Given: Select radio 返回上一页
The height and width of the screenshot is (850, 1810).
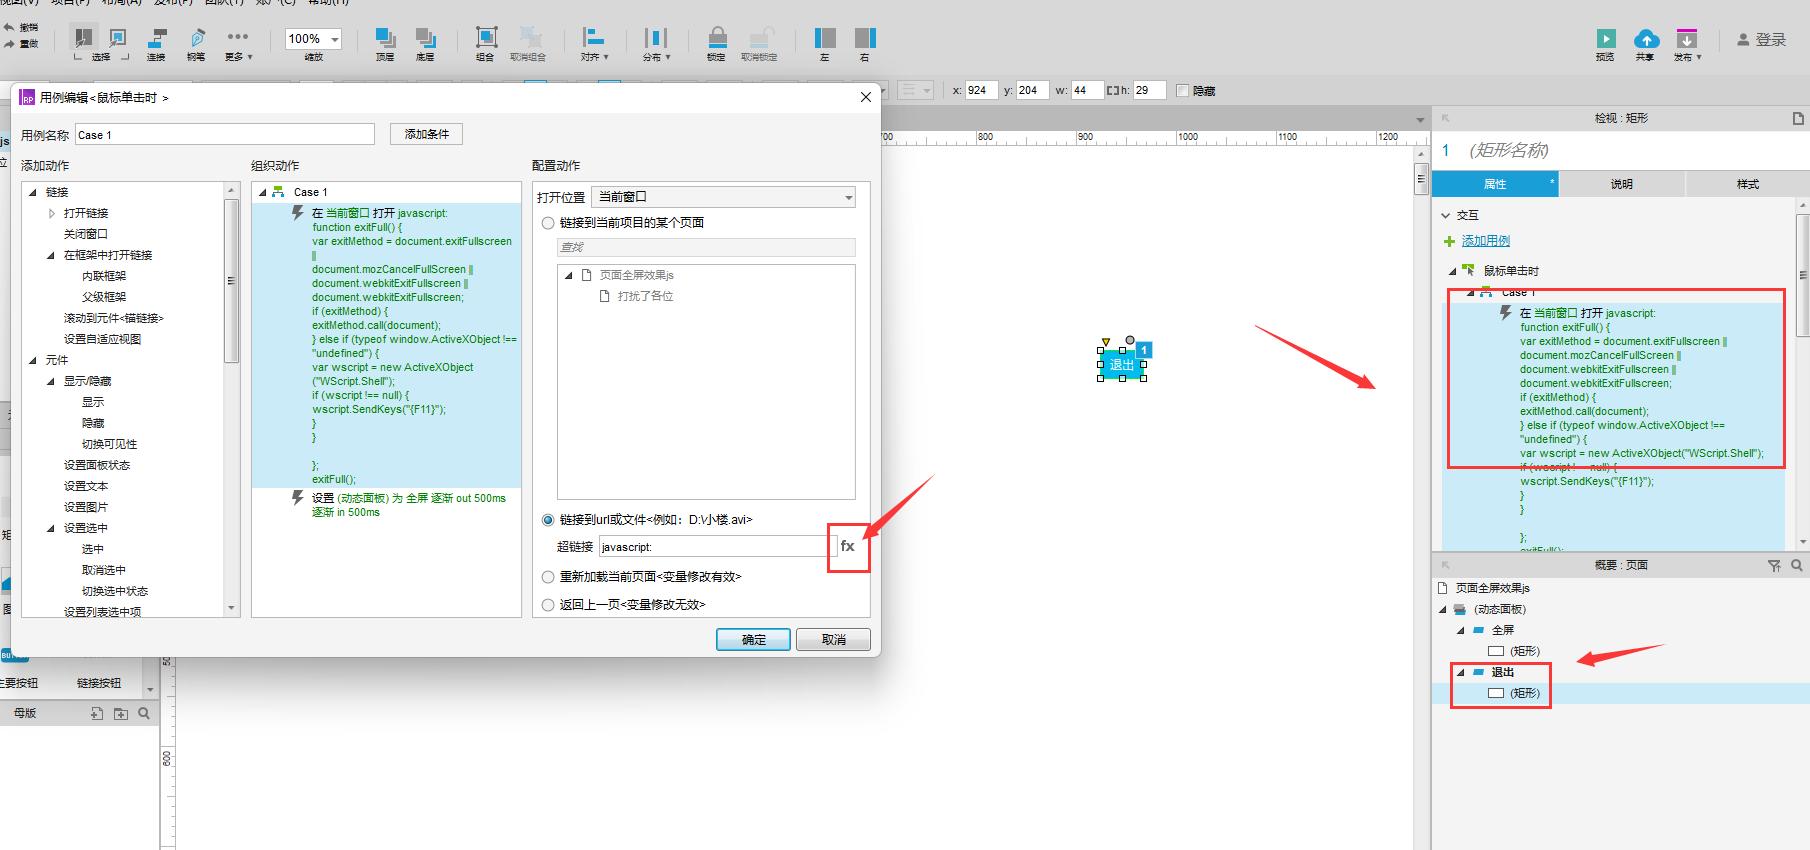Looking at the screenshot, I should (548, 605).
